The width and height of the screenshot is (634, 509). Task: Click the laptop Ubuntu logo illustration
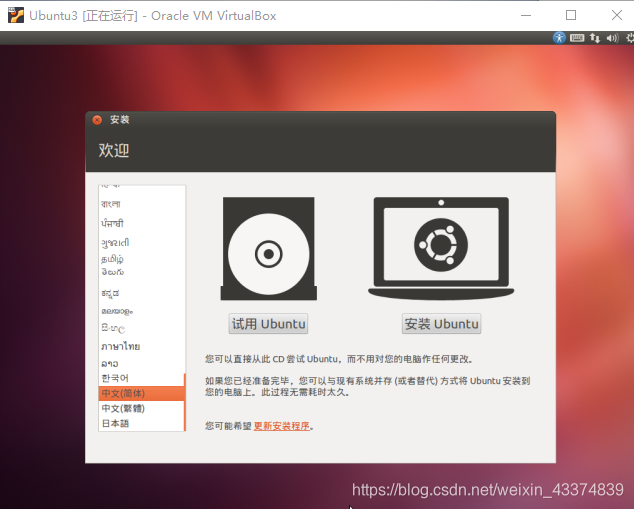441,248
